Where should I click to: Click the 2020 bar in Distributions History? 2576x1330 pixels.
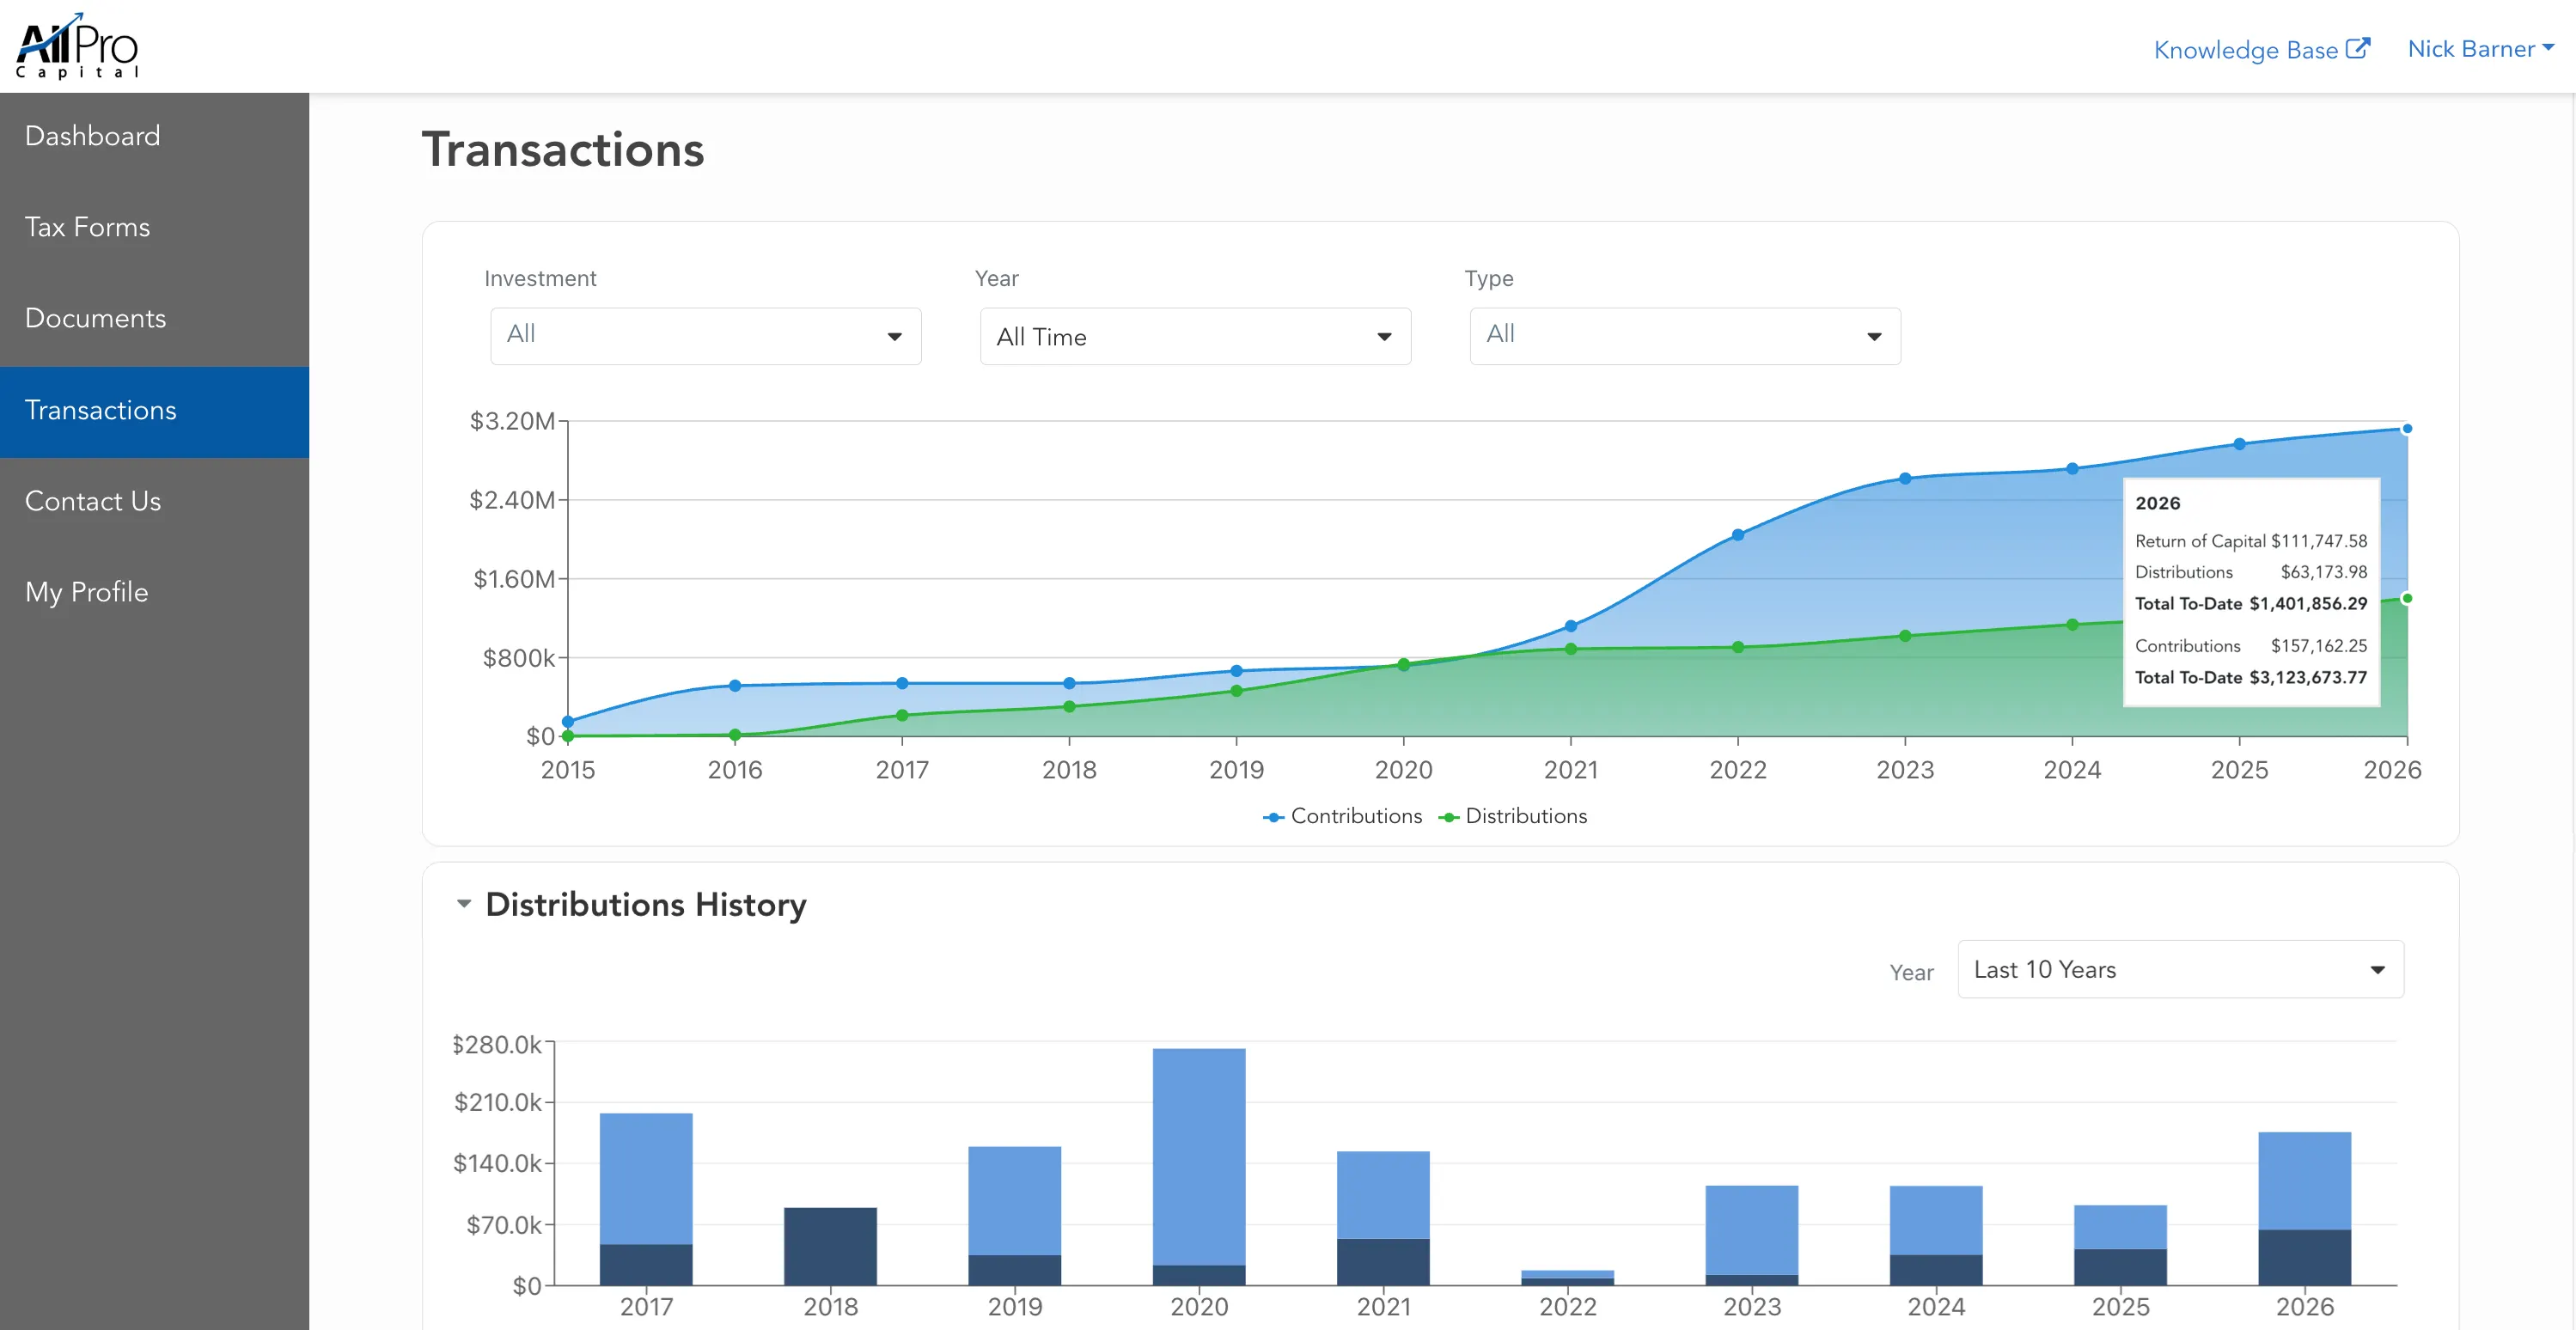(x=1199, y=1166)
